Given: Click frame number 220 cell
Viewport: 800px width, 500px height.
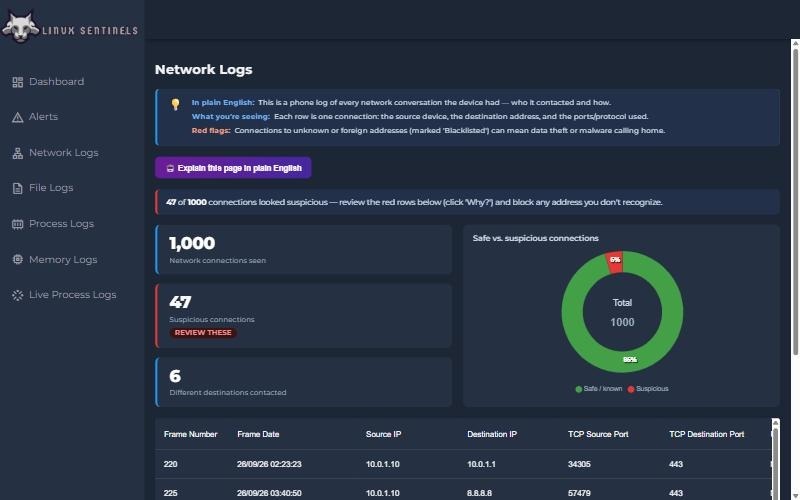Looking at the screenshot, I should tap(170, 464).
